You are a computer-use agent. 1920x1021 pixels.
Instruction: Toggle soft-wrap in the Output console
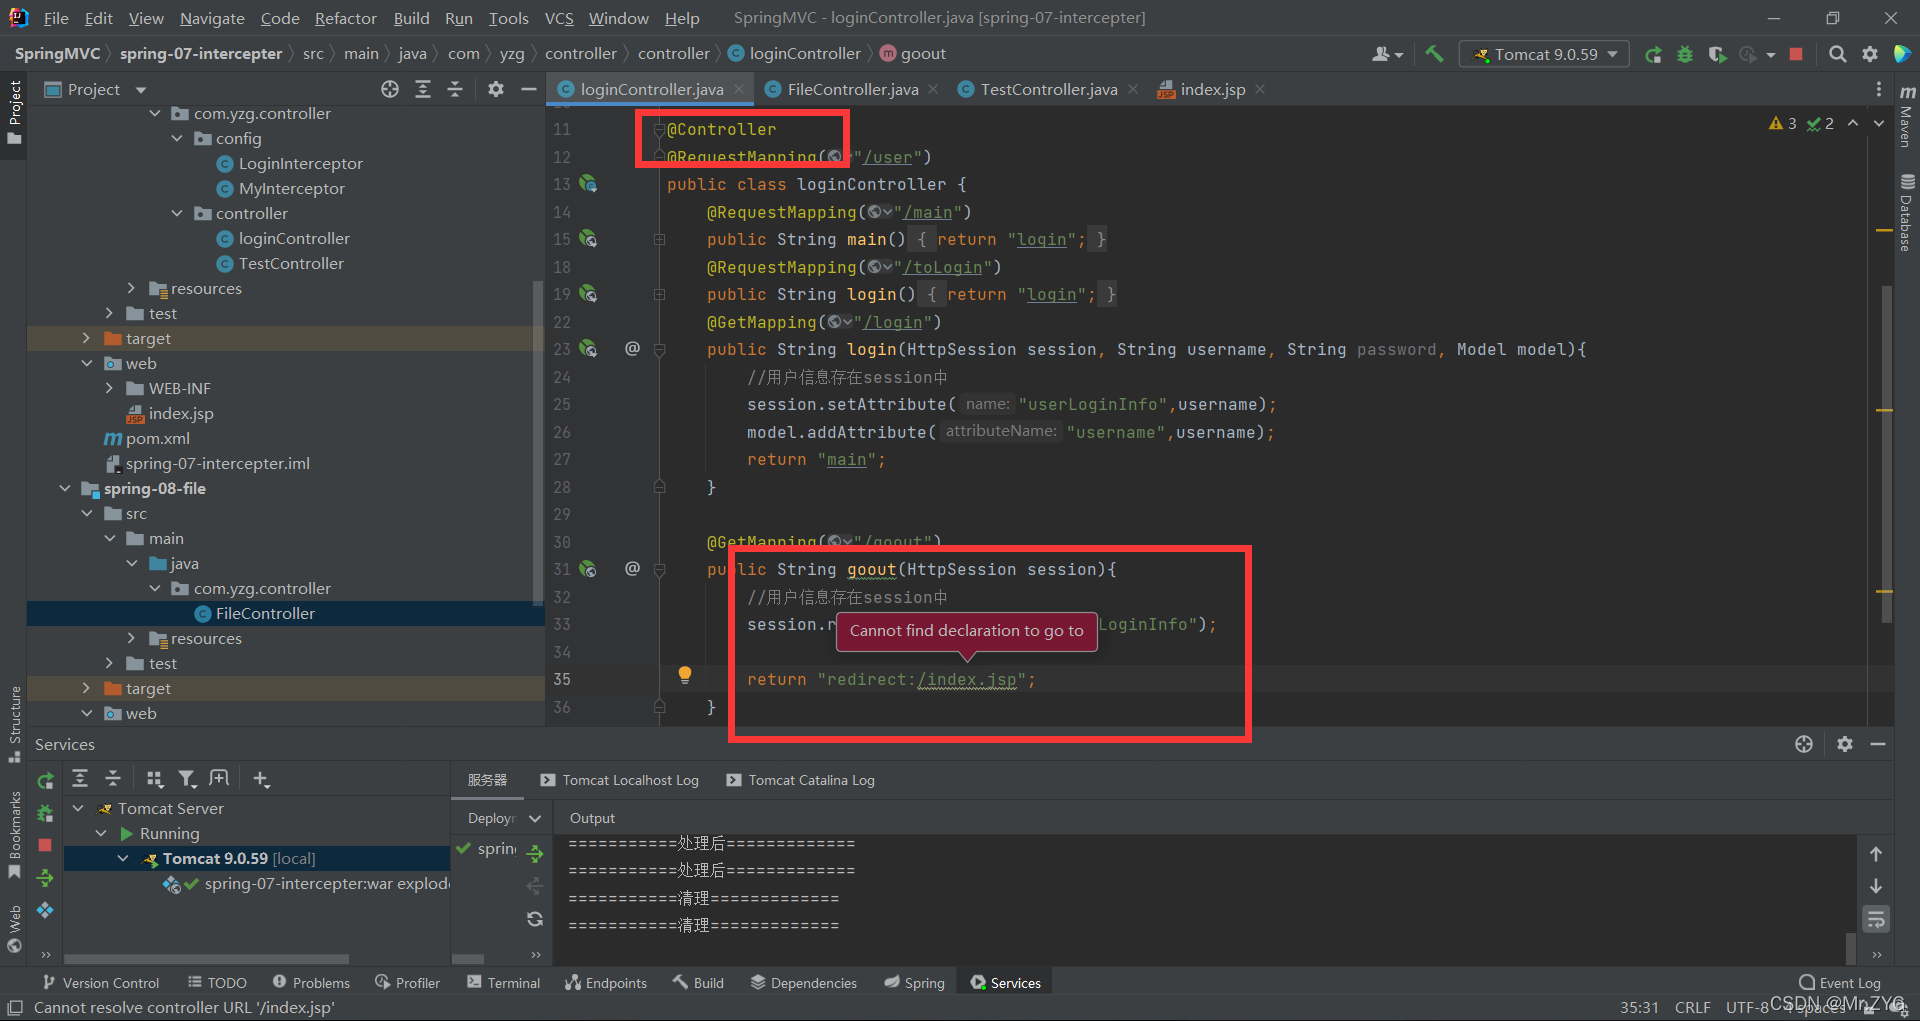[1876, 919]
